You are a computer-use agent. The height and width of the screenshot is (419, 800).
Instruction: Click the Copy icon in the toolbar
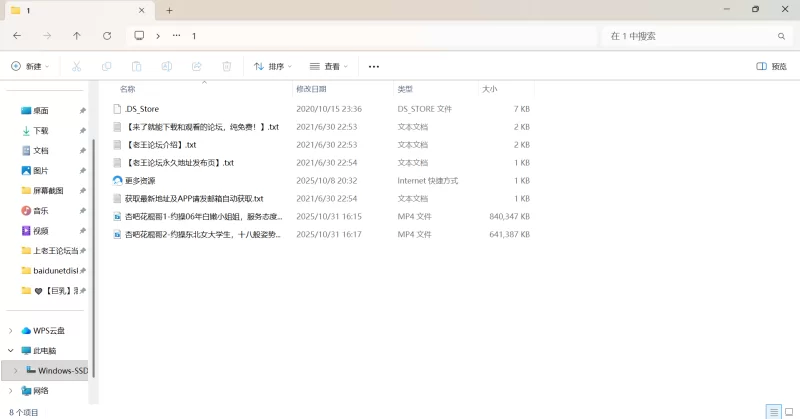coord(107,66)
